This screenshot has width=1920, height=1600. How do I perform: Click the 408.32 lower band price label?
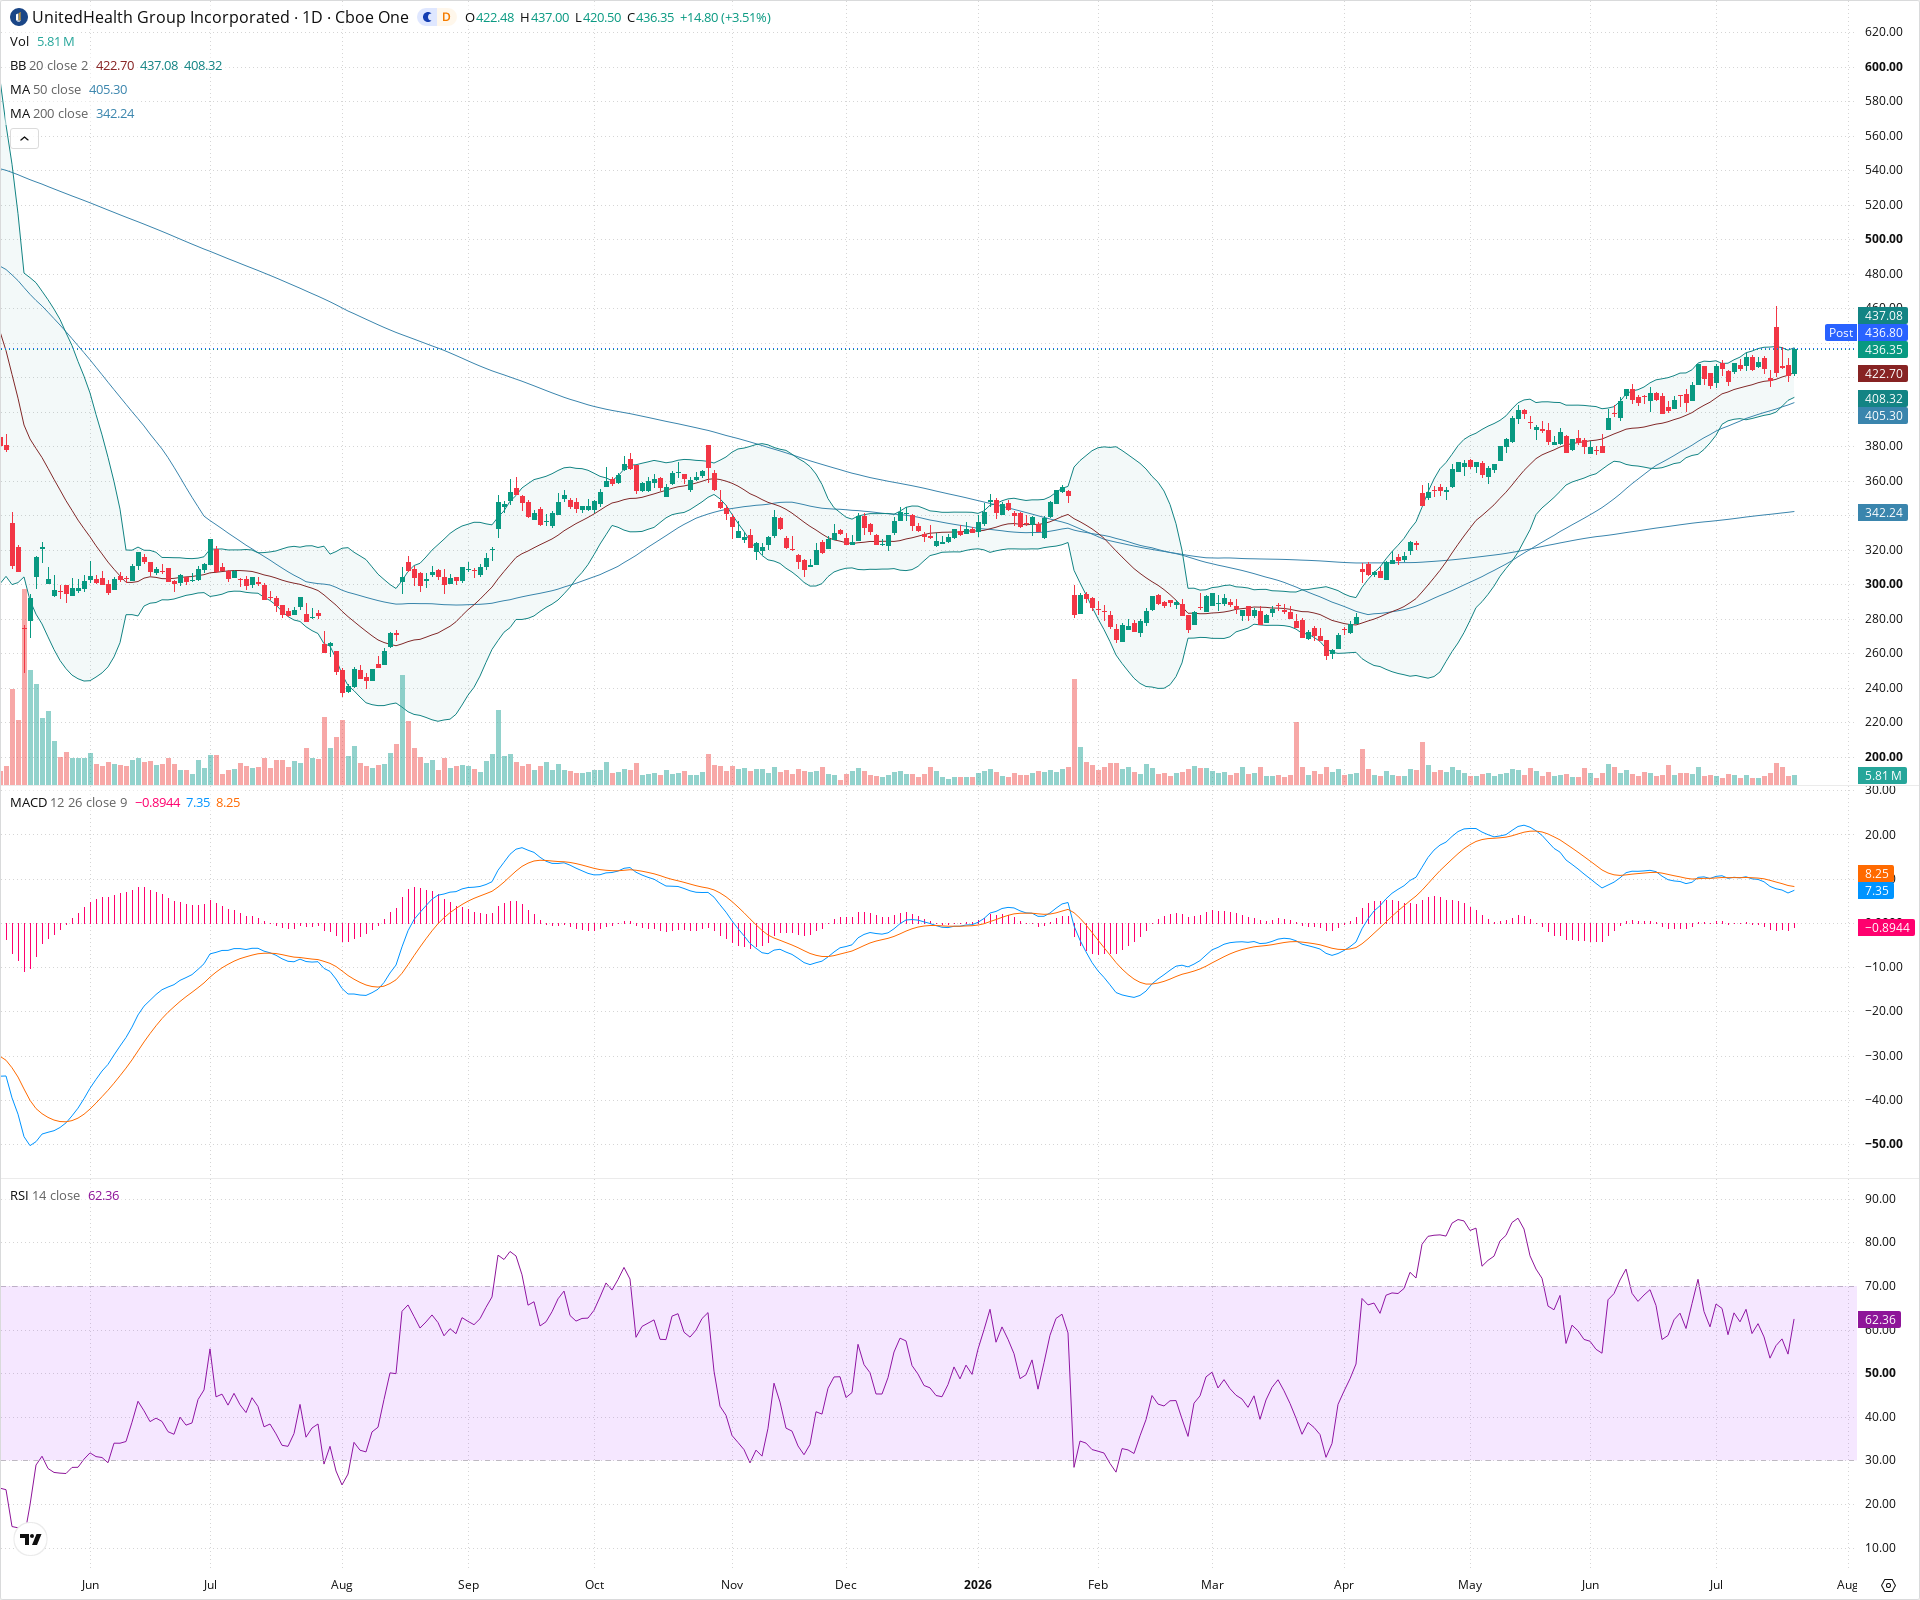1884,399
